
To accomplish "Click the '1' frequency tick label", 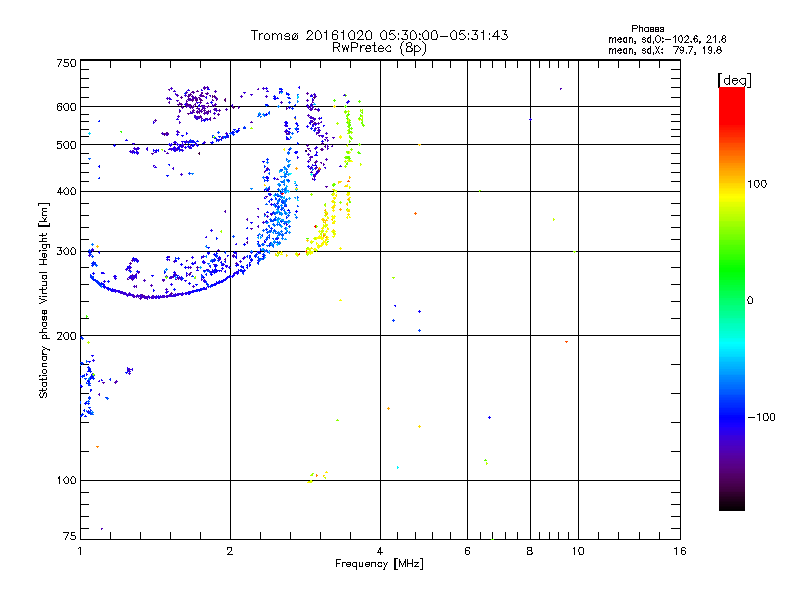I will click(81, 551).
